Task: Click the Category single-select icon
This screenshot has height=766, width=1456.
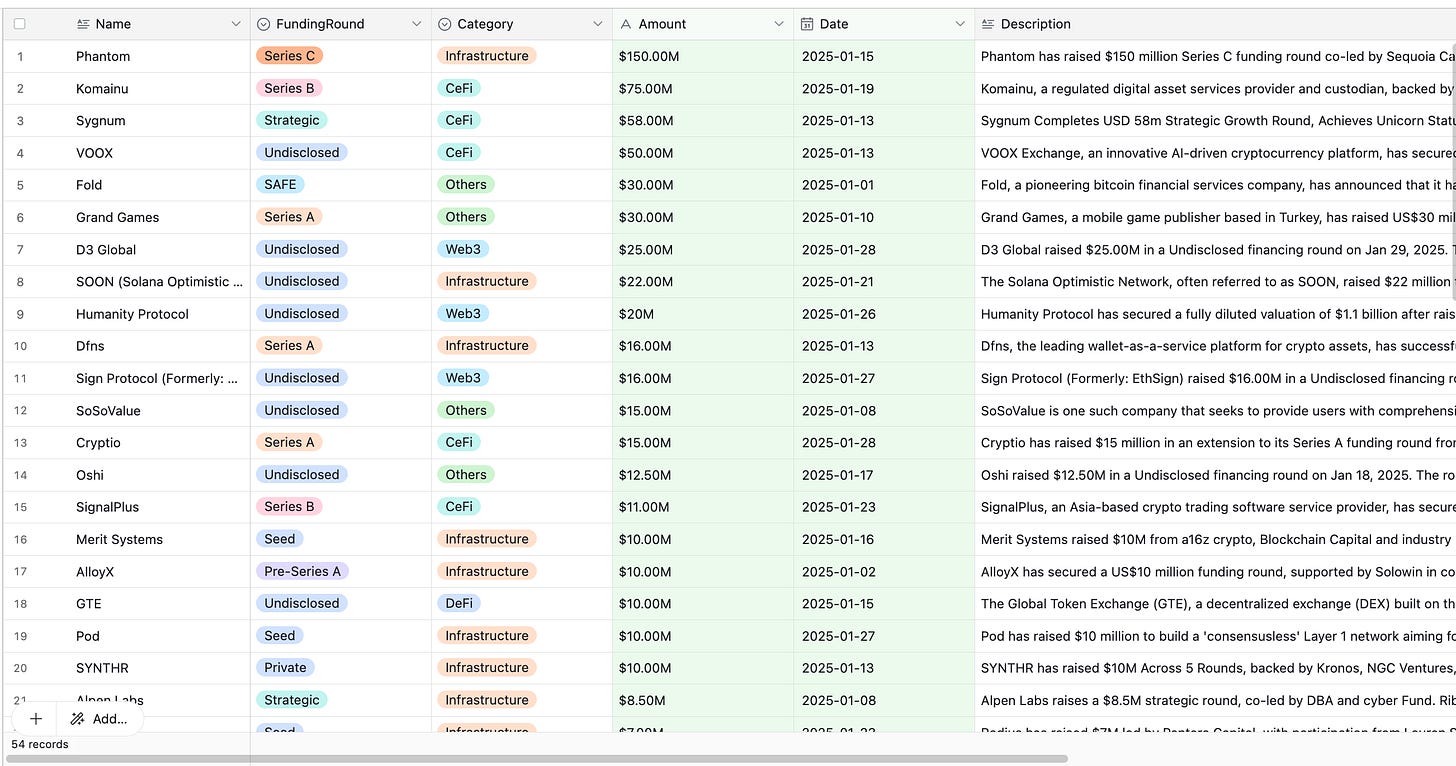Action: [x=445, y=24]
